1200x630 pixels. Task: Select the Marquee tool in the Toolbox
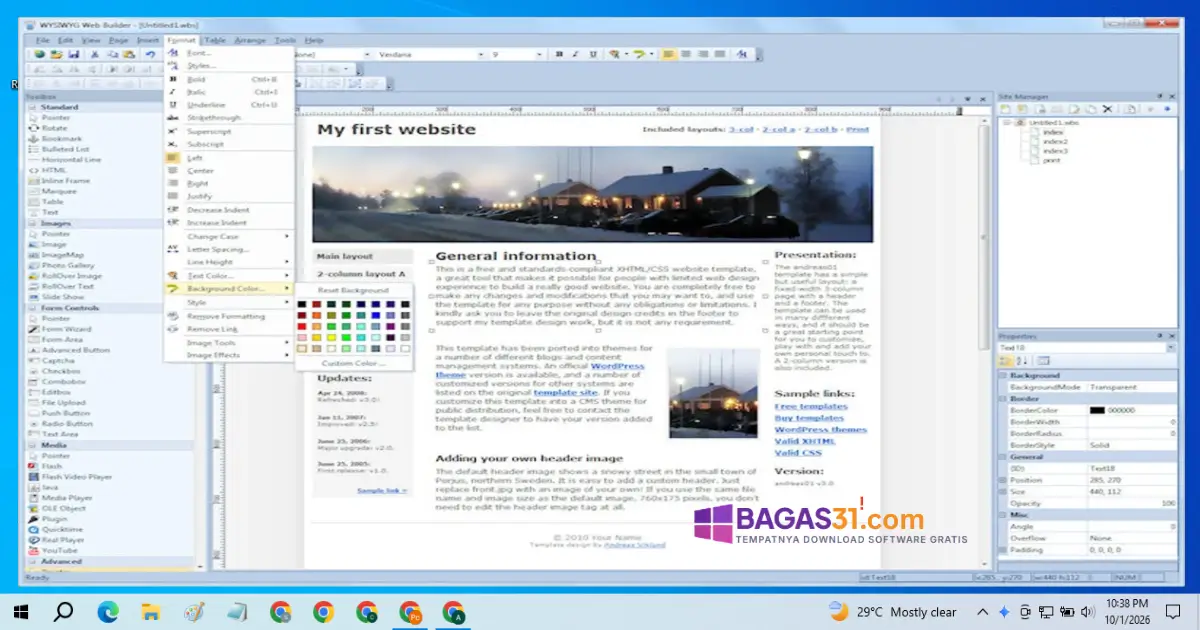point(58,191)
